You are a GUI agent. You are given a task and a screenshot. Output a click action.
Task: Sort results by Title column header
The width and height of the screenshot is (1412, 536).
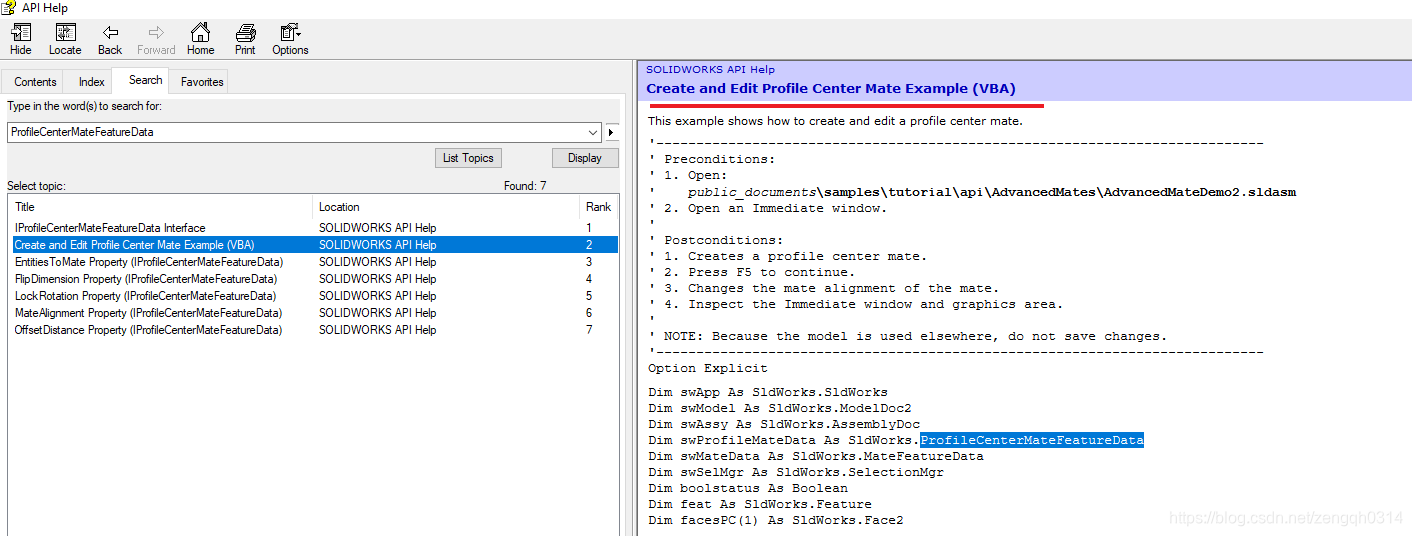pyautogui.click(x=160, y=207)
